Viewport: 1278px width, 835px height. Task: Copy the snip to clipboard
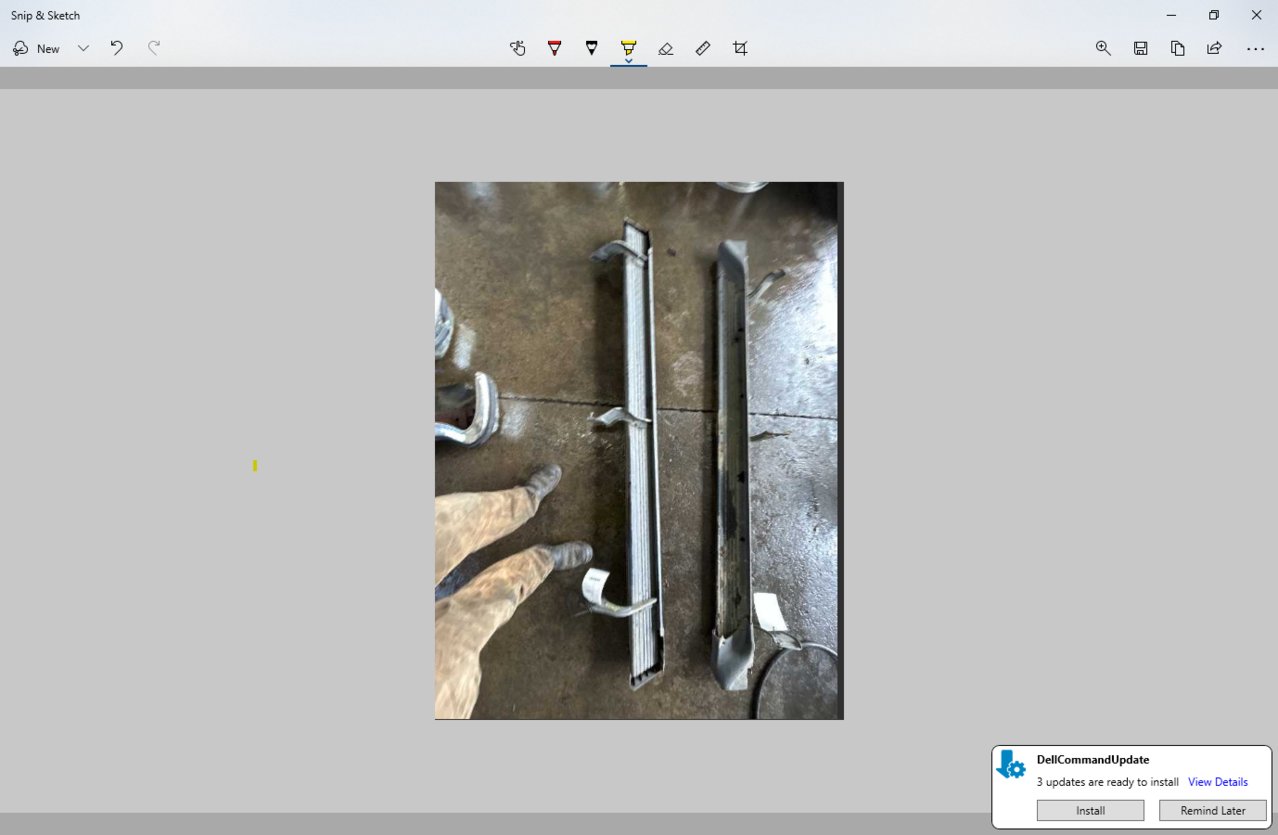1177,48
